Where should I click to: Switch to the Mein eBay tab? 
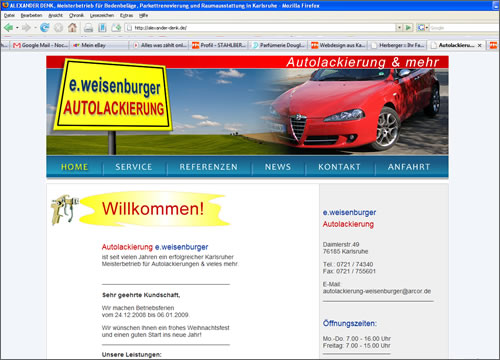pos(99,45)
